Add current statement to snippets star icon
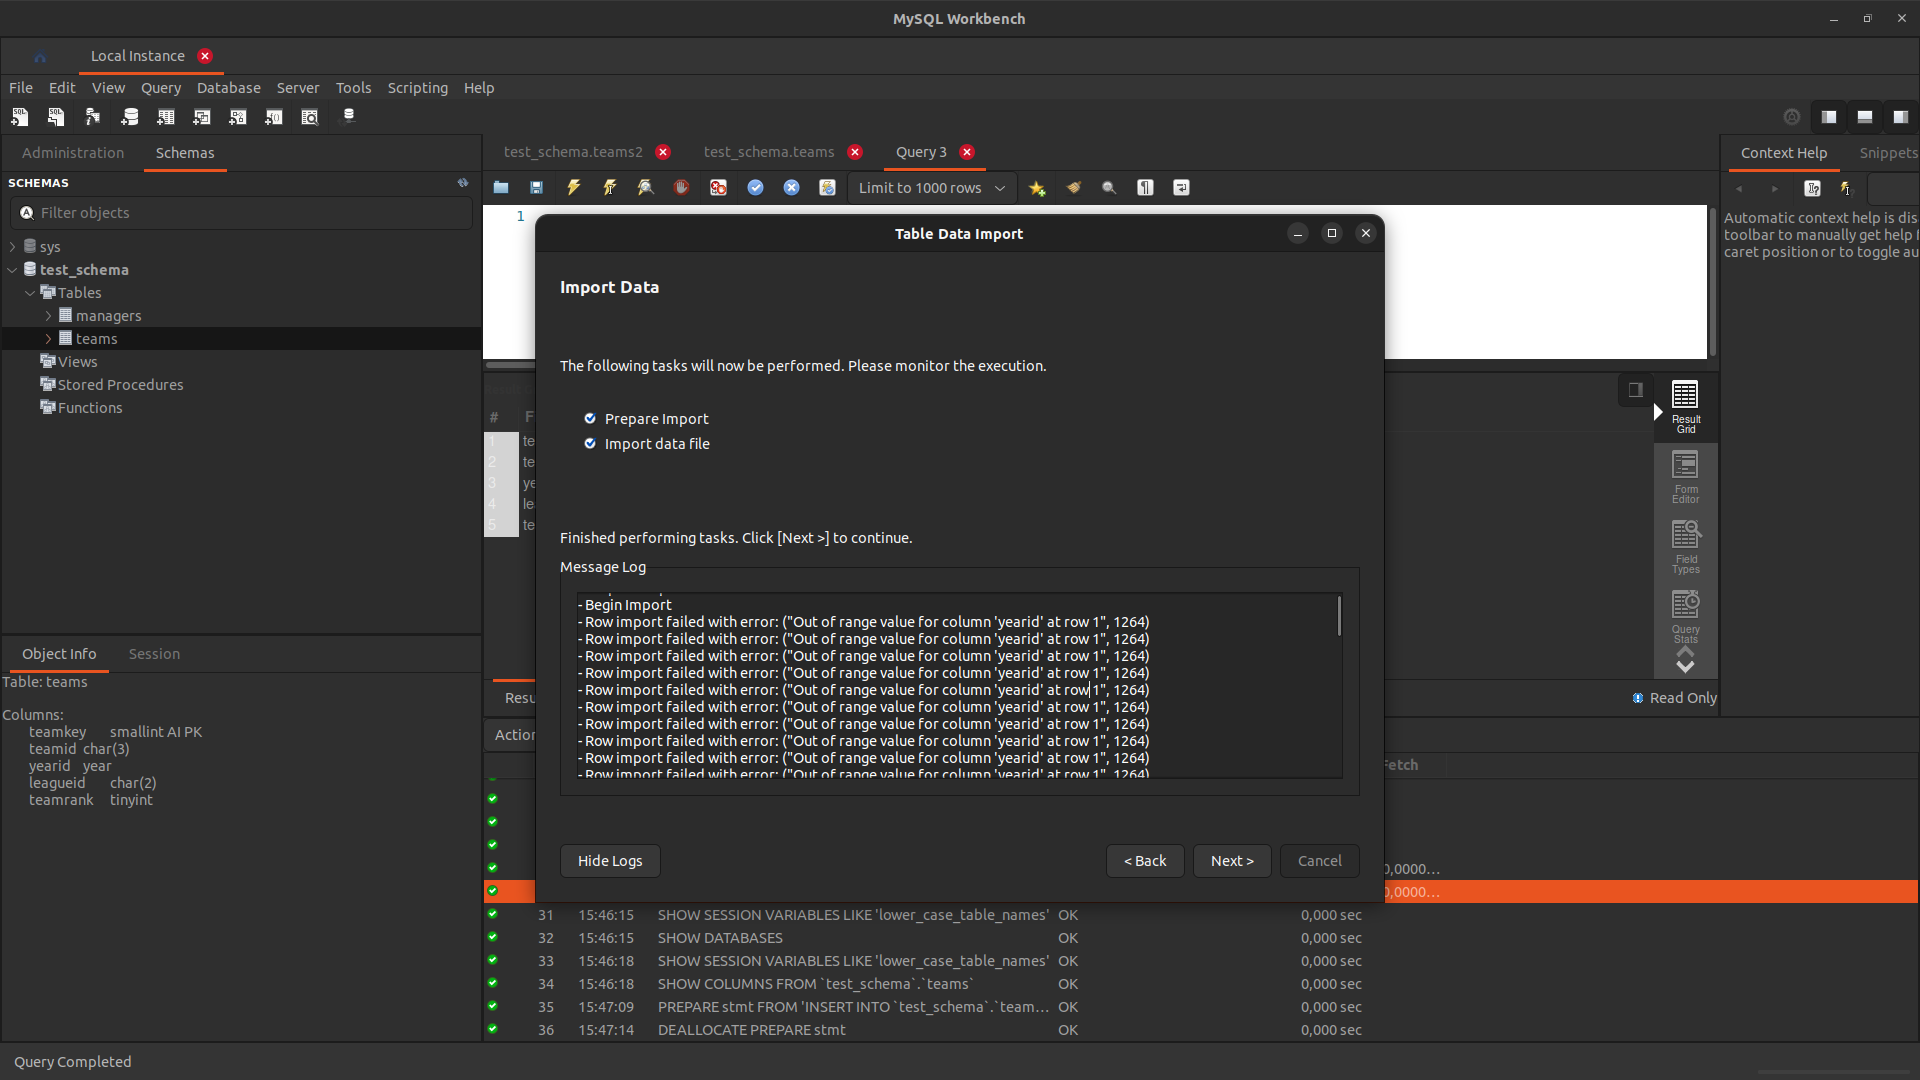The width and height of the screenshot is (1920, 1080). click(1037, 188)
